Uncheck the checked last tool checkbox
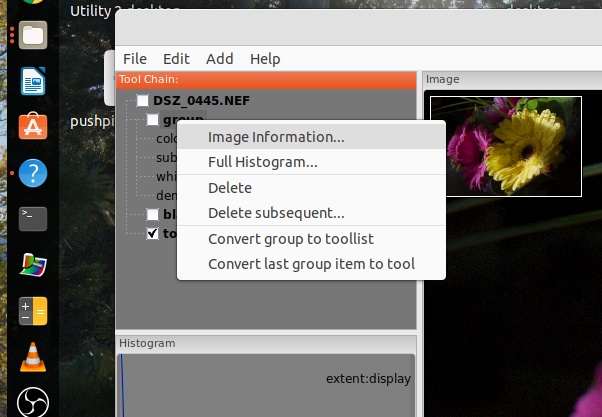 152,234
